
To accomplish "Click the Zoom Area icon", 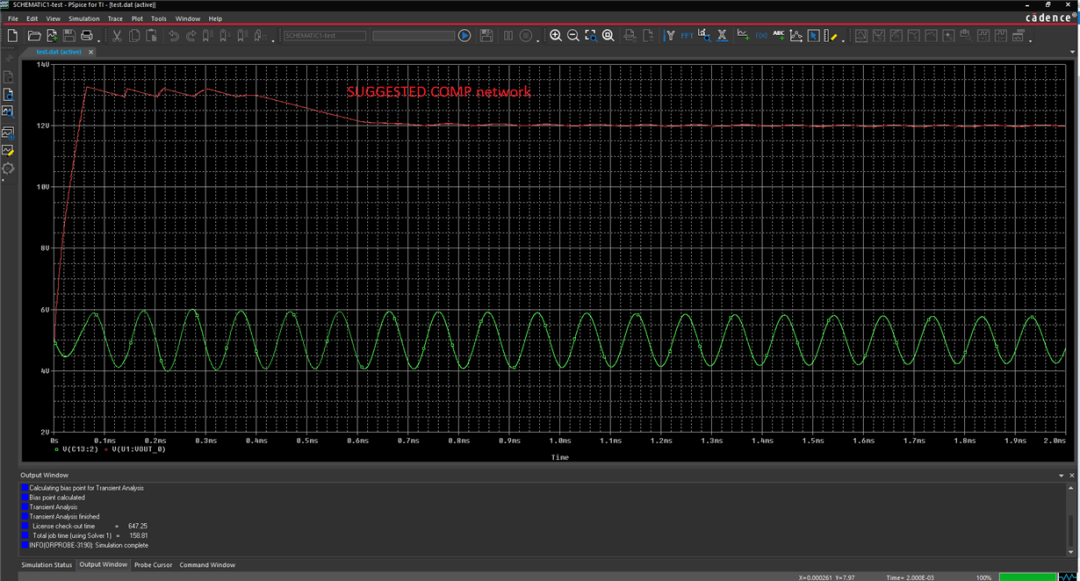I will 590,35.
